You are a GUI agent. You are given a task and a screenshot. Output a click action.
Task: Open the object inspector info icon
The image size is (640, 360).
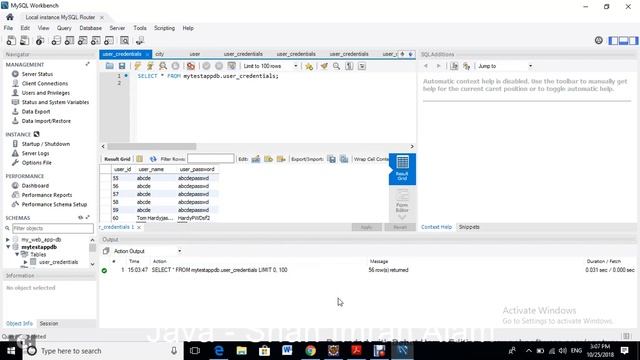(x=40, y=40)
